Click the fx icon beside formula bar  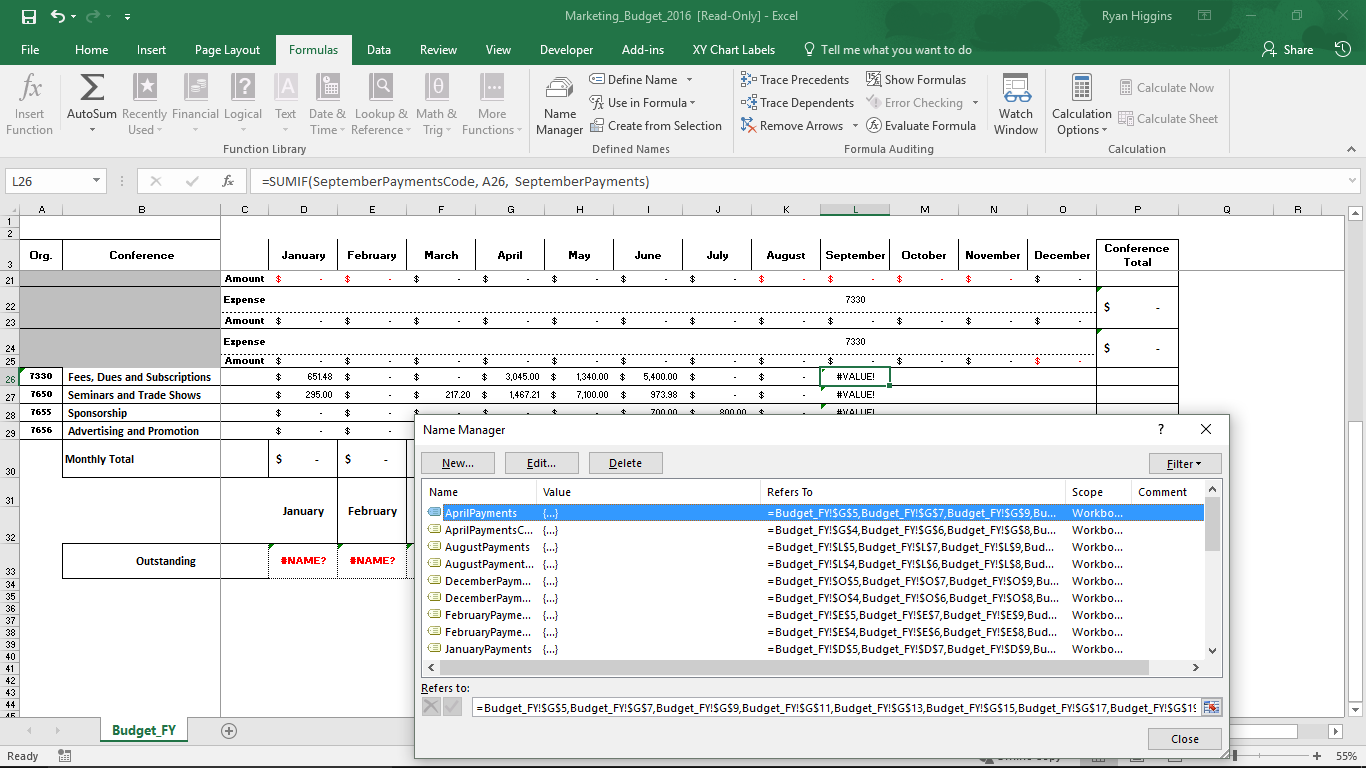click(228, 181)
